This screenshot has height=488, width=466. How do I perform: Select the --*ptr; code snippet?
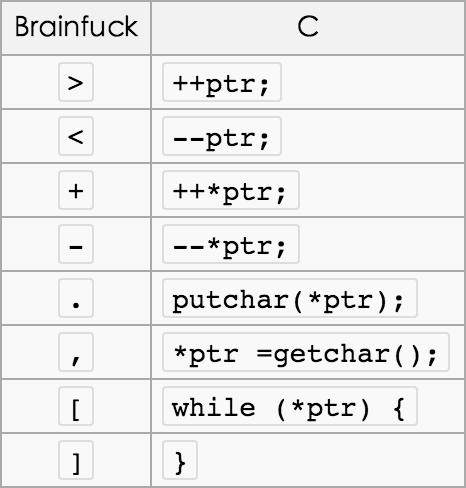point(231,244)
